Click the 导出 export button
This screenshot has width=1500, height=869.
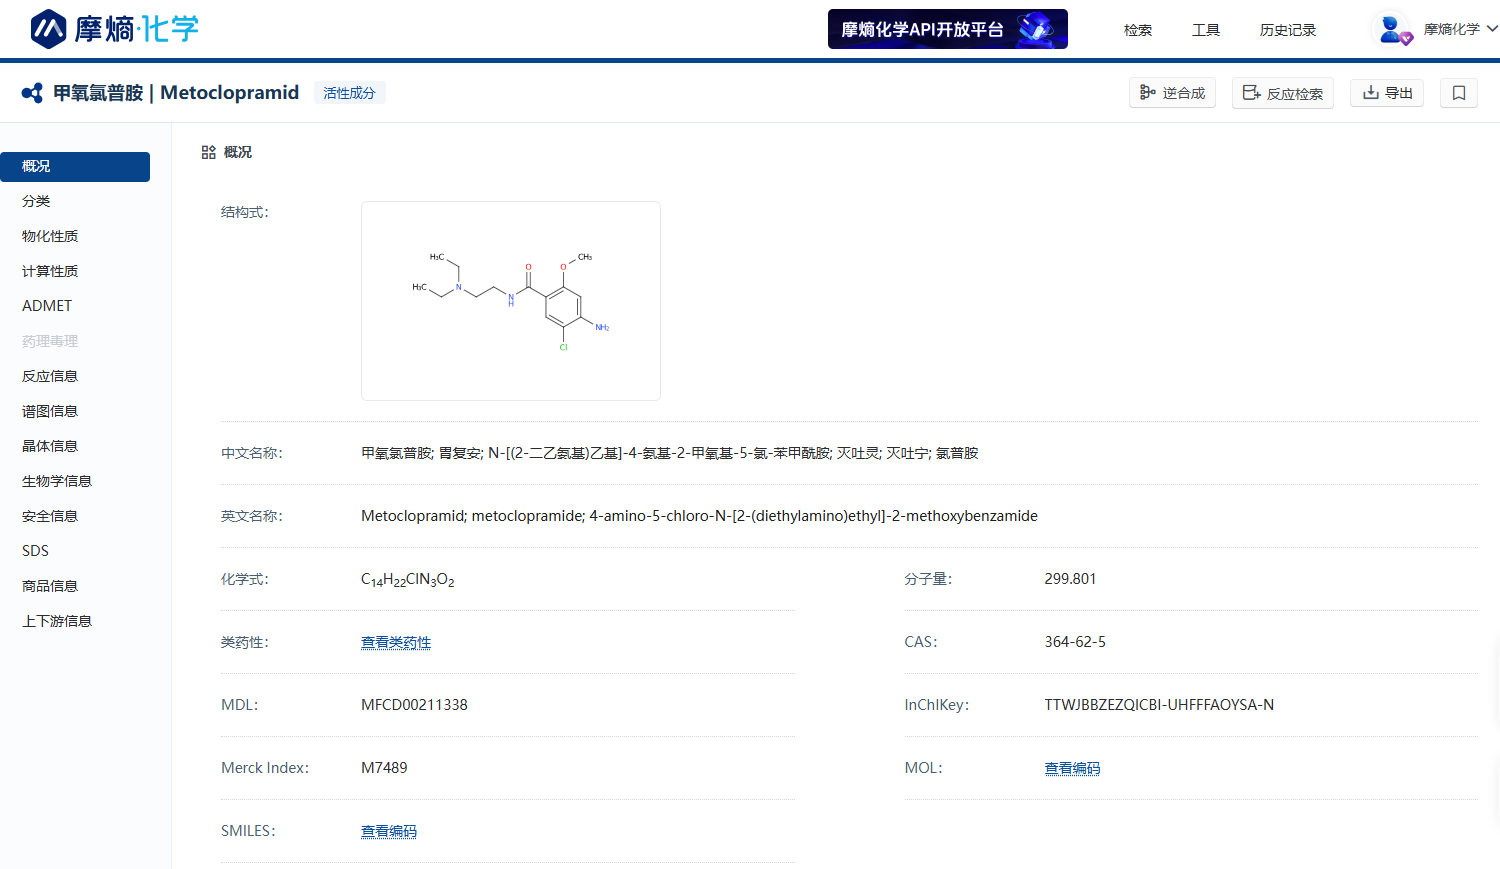coord(1387,93)
